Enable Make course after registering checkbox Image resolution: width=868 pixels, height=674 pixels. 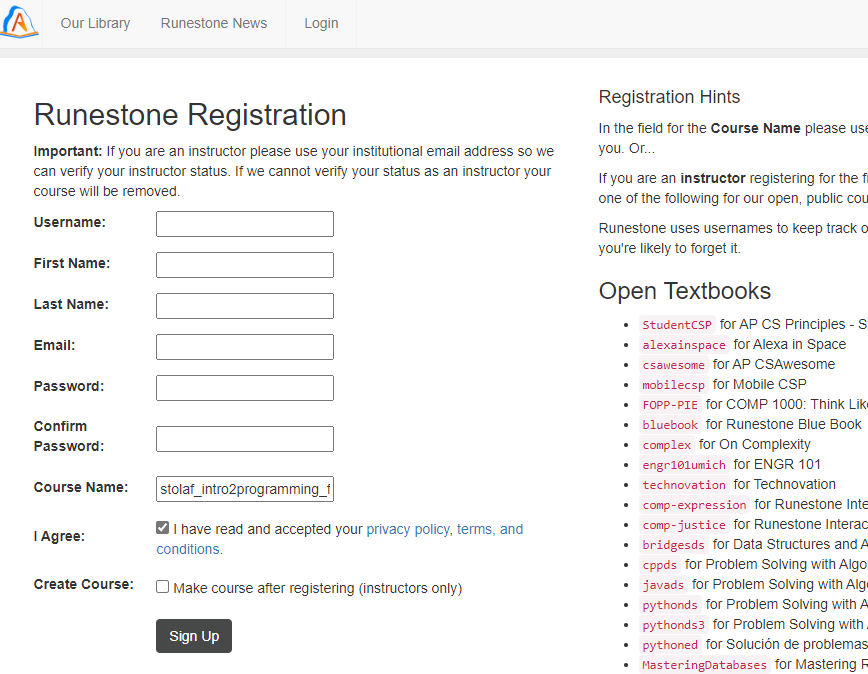[x=162, y=587]
